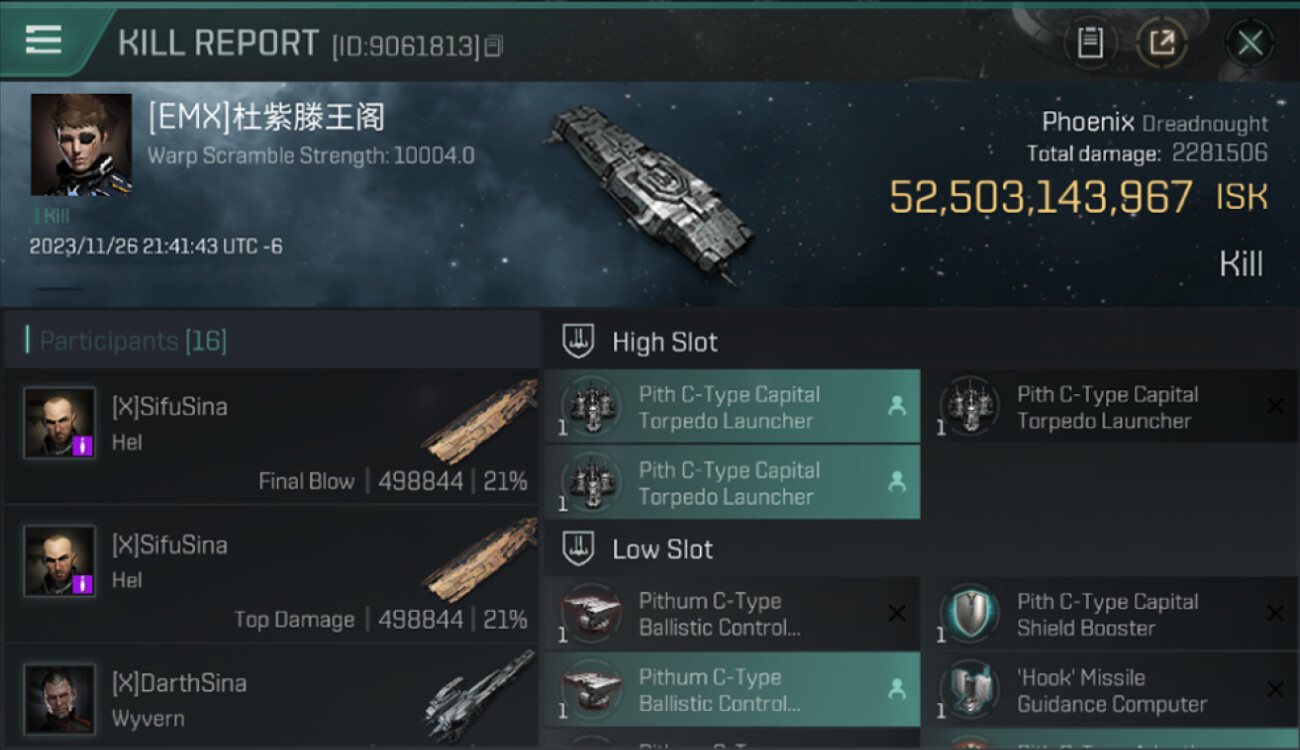The image size is (1300, 750).
Task: Click the Hel ship image for Final Blow
Action: (478, 423)
